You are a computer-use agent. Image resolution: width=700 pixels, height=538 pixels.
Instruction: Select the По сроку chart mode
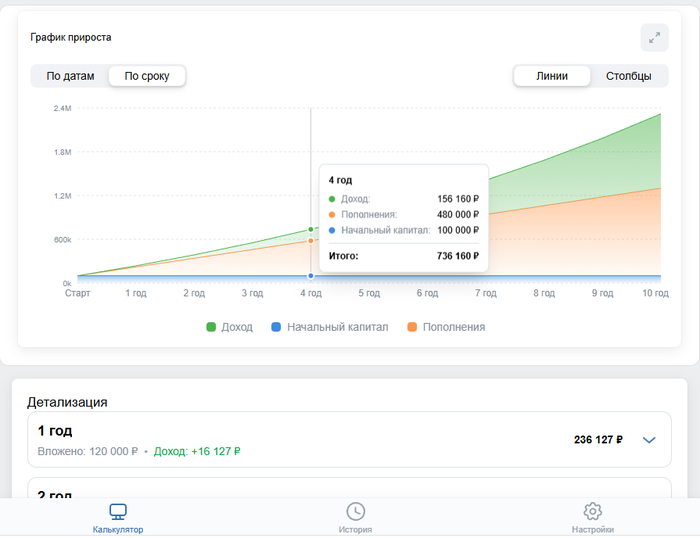147,76
